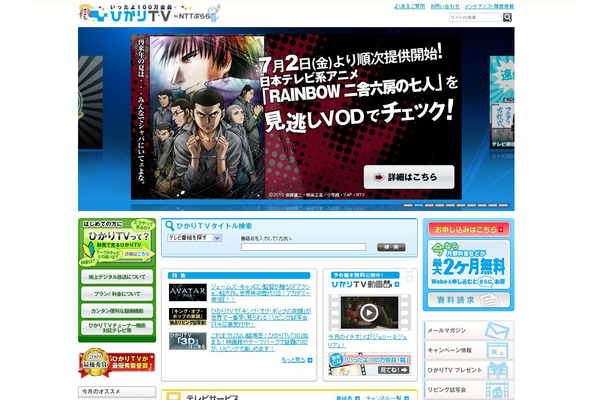Image resolution: width=610 pixels, height=400 pixels.
Task: Click the ひかりTV 3D thumbnail
Action: (188, 341)
